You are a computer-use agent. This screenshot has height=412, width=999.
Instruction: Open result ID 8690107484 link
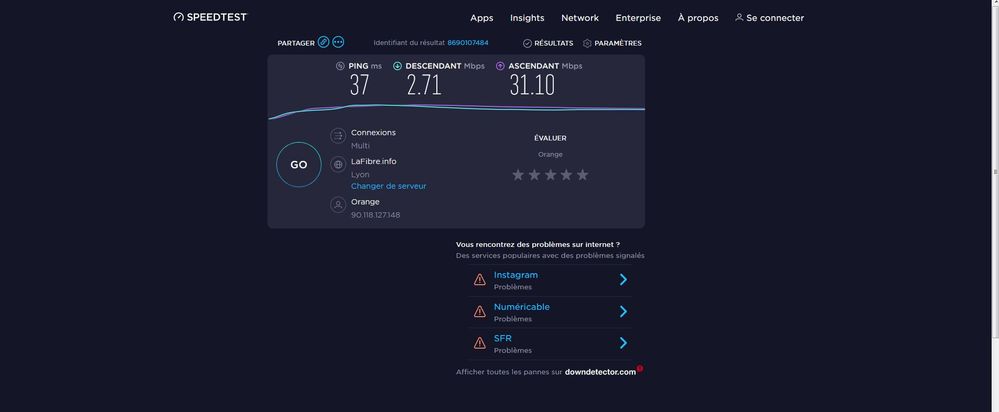click(x=468, y=43)
